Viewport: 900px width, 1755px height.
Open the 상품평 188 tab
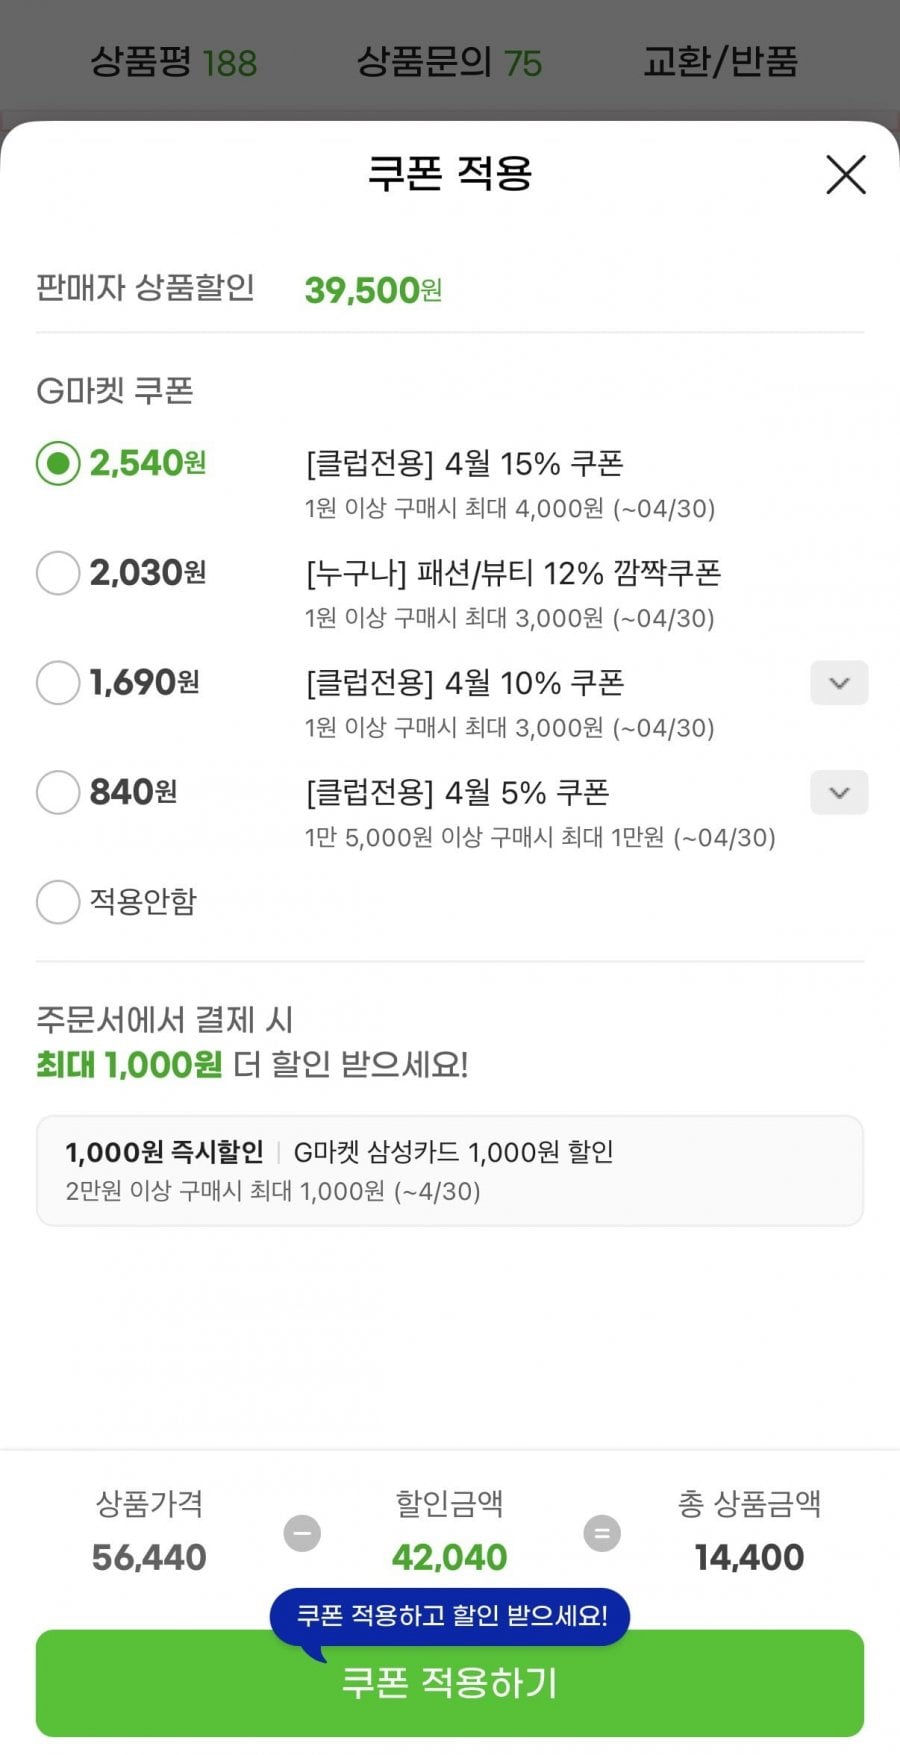pos(174,62)
